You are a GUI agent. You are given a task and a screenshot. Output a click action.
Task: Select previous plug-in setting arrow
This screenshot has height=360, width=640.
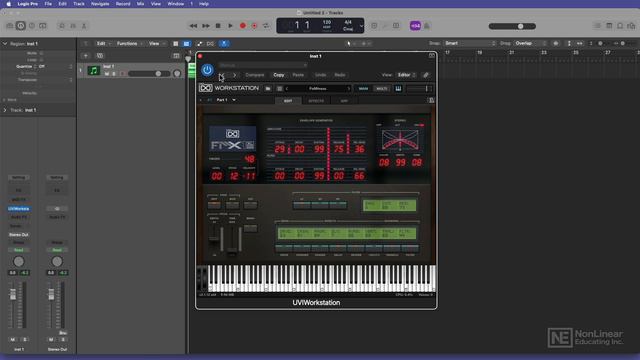point(222,75)
